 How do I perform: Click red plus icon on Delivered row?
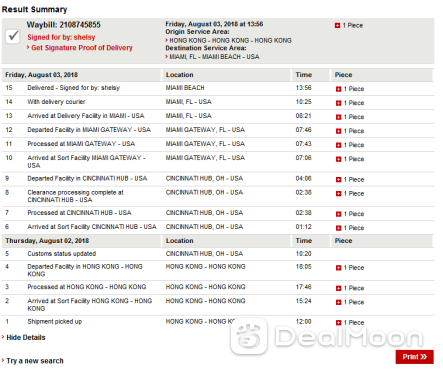[338, 89]
